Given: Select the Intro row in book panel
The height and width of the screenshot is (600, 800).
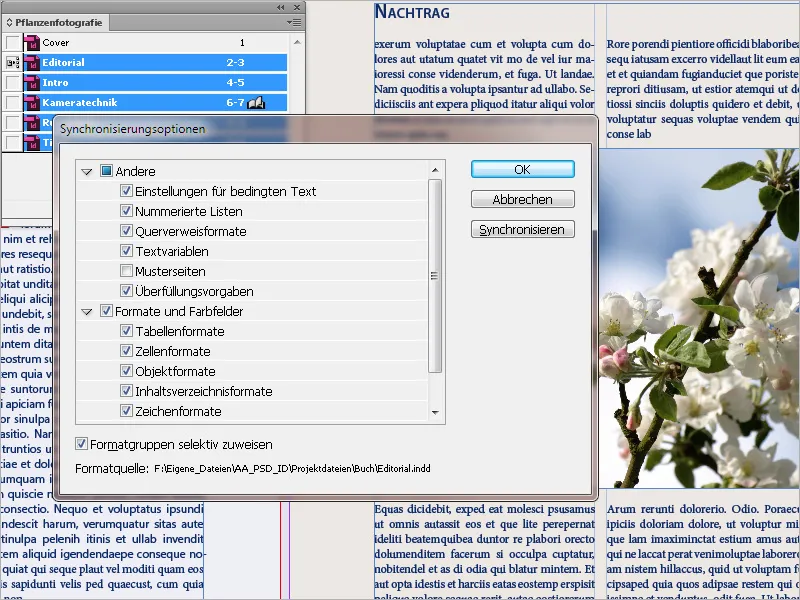Looking at the screenshot, I should [155, 83].
